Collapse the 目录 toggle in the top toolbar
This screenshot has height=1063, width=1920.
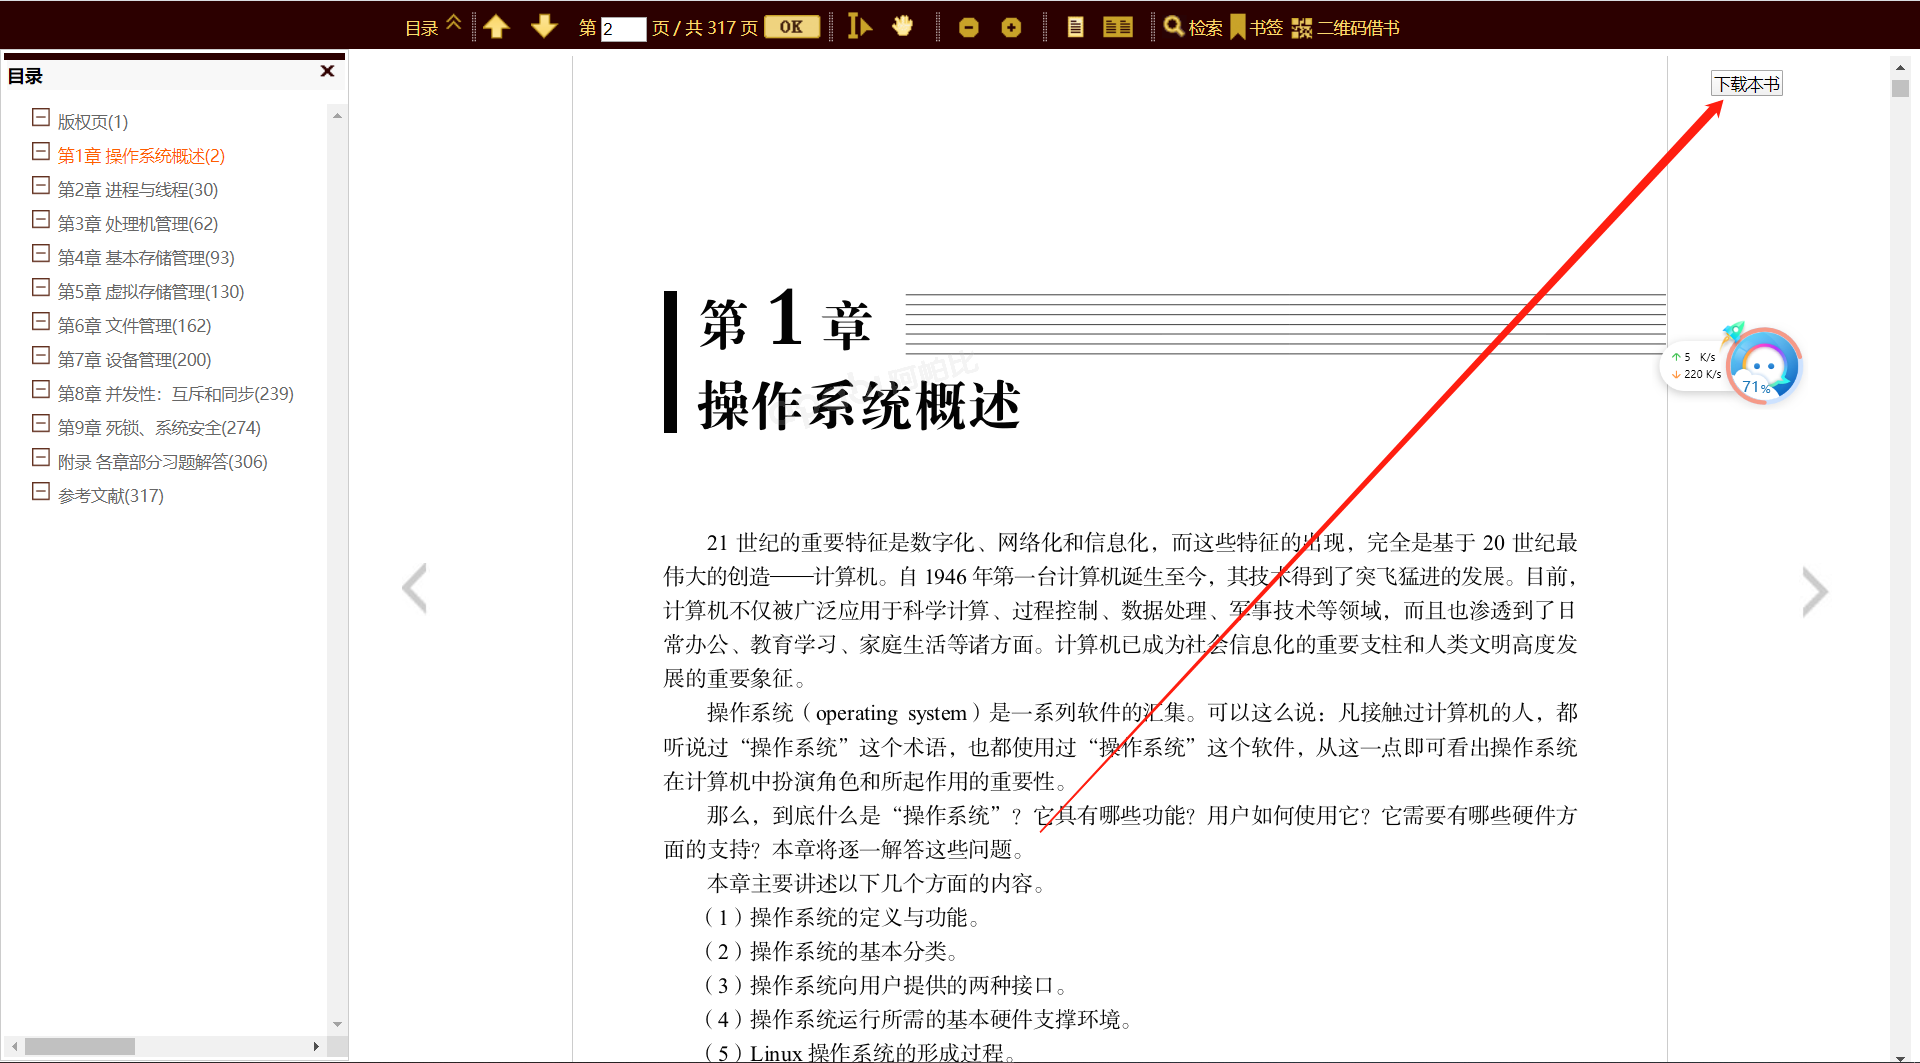pyautogui.click(x=432, y=27)
